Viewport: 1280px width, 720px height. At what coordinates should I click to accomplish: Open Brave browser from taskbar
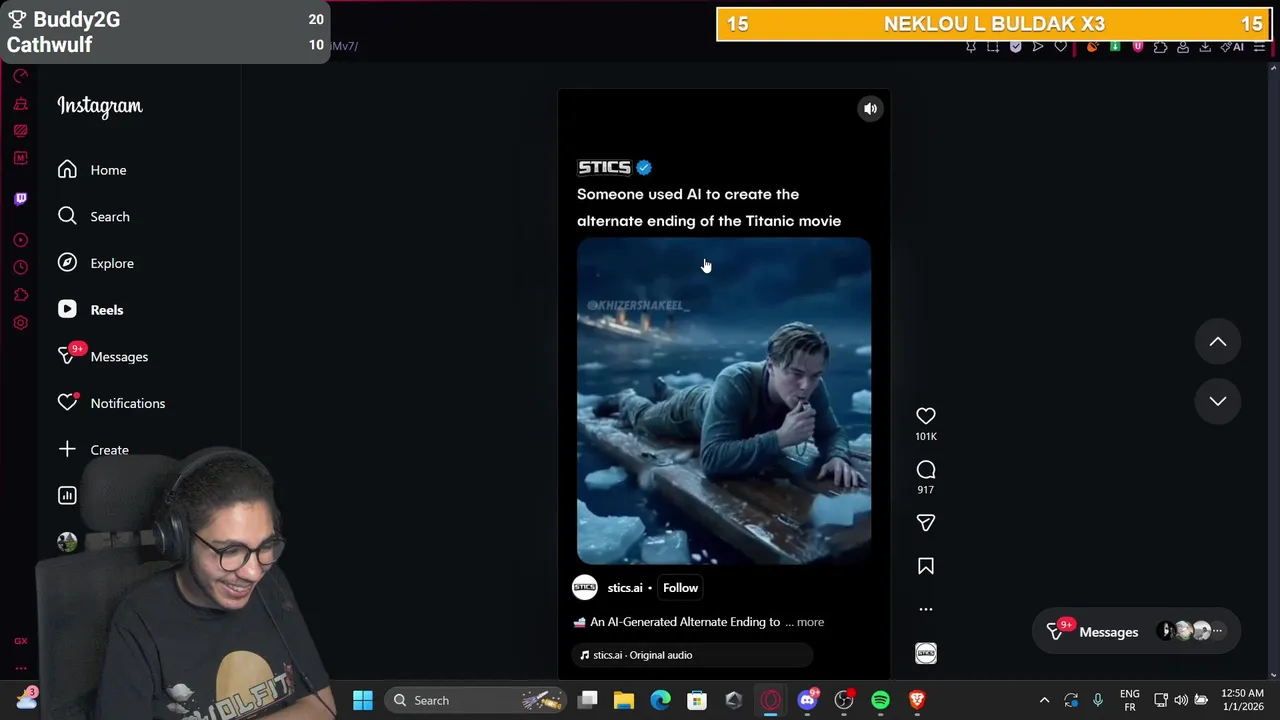[x=917, y=700]
